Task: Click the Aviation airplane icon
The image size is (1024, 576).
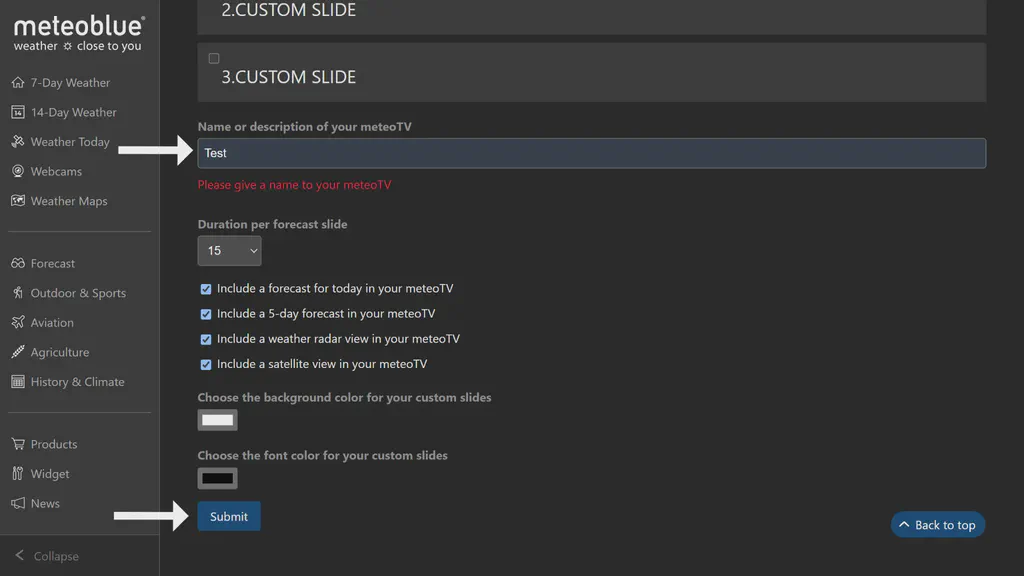Action: [18, 323]
